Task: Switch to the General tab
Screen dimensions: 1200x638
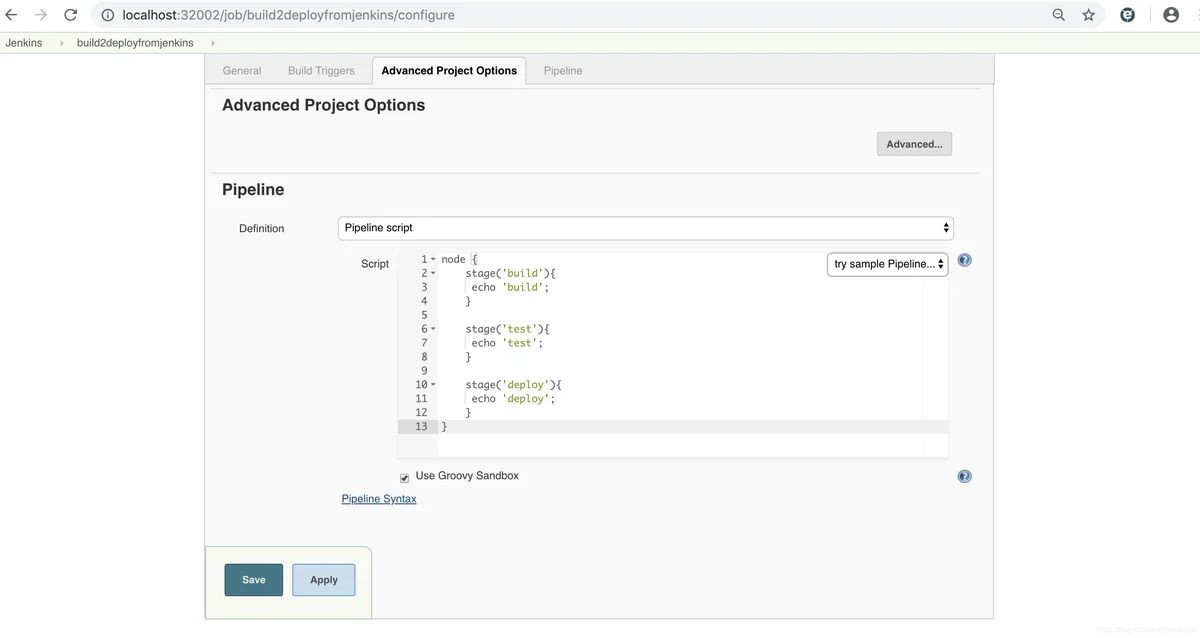Action: [x=242, y=71]
